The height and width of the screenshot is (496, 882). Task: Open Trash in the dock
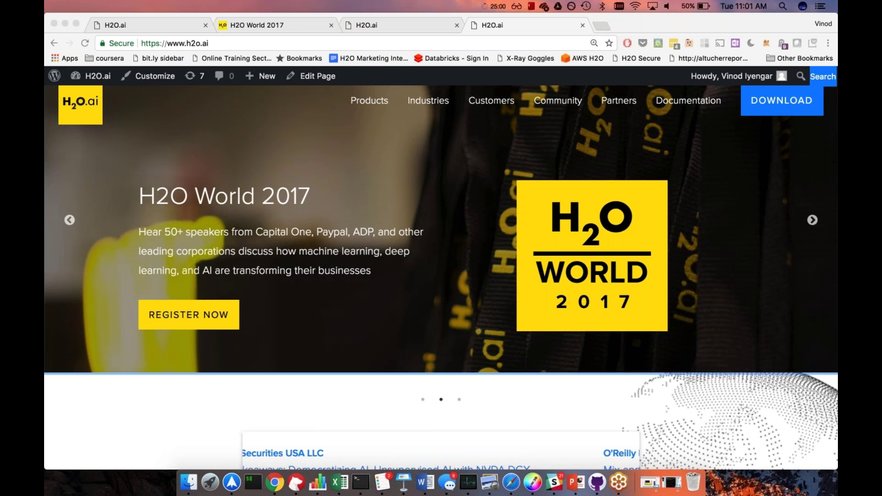coord(692,482)
